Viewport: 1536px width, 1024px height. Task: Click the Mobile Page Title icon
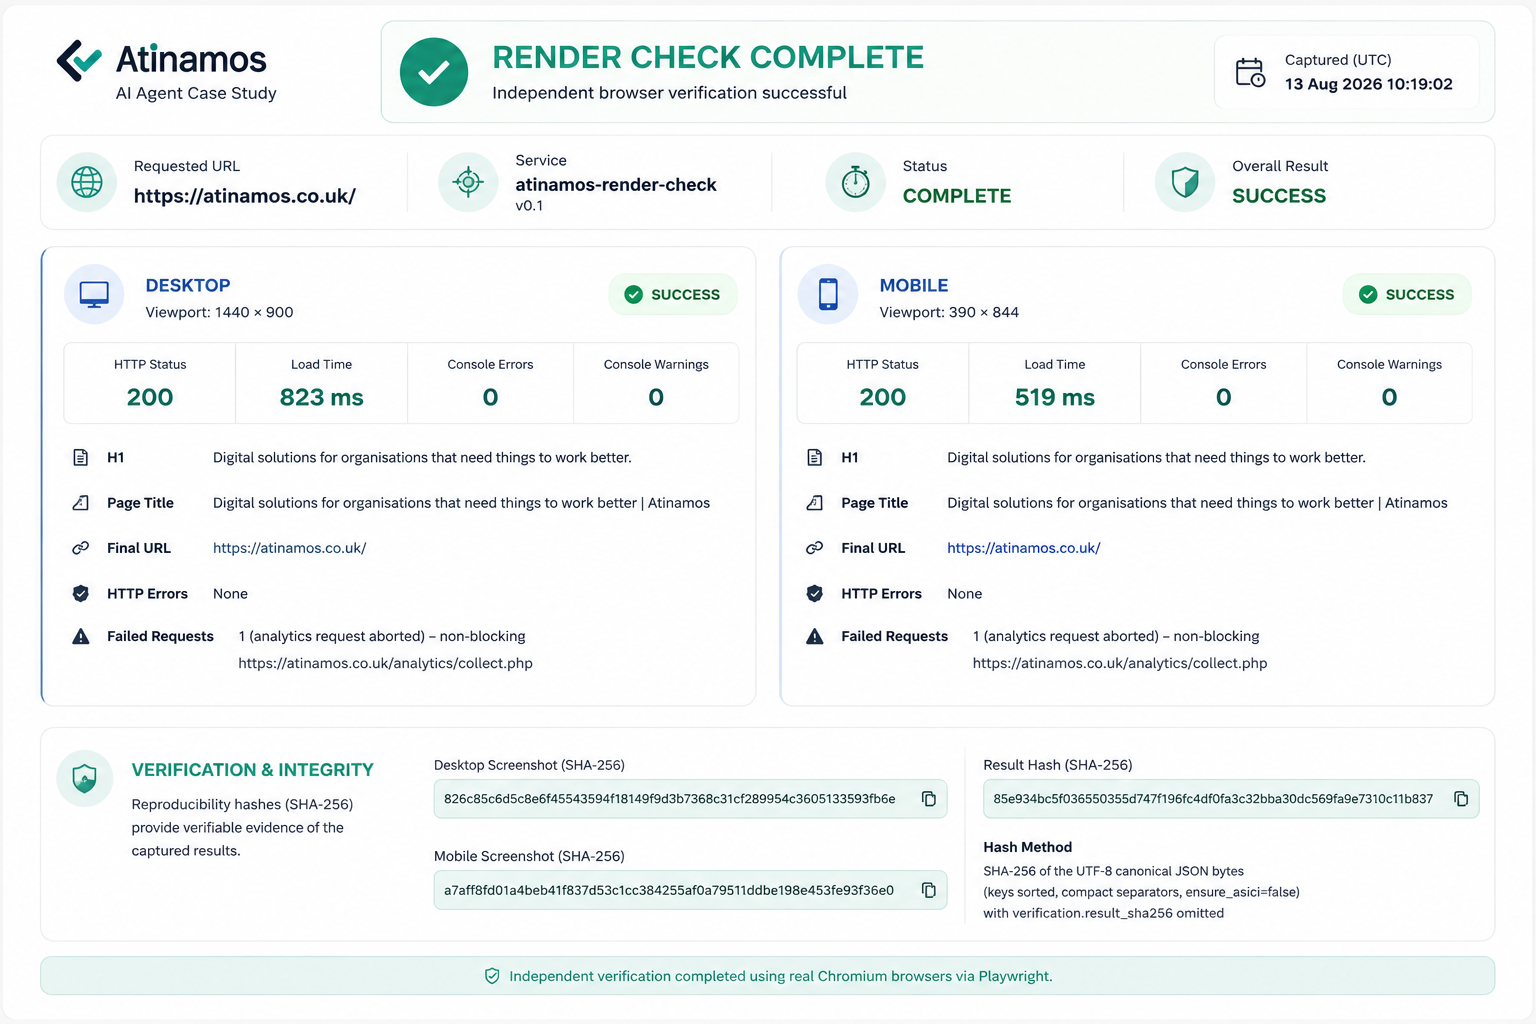[815, 503]
